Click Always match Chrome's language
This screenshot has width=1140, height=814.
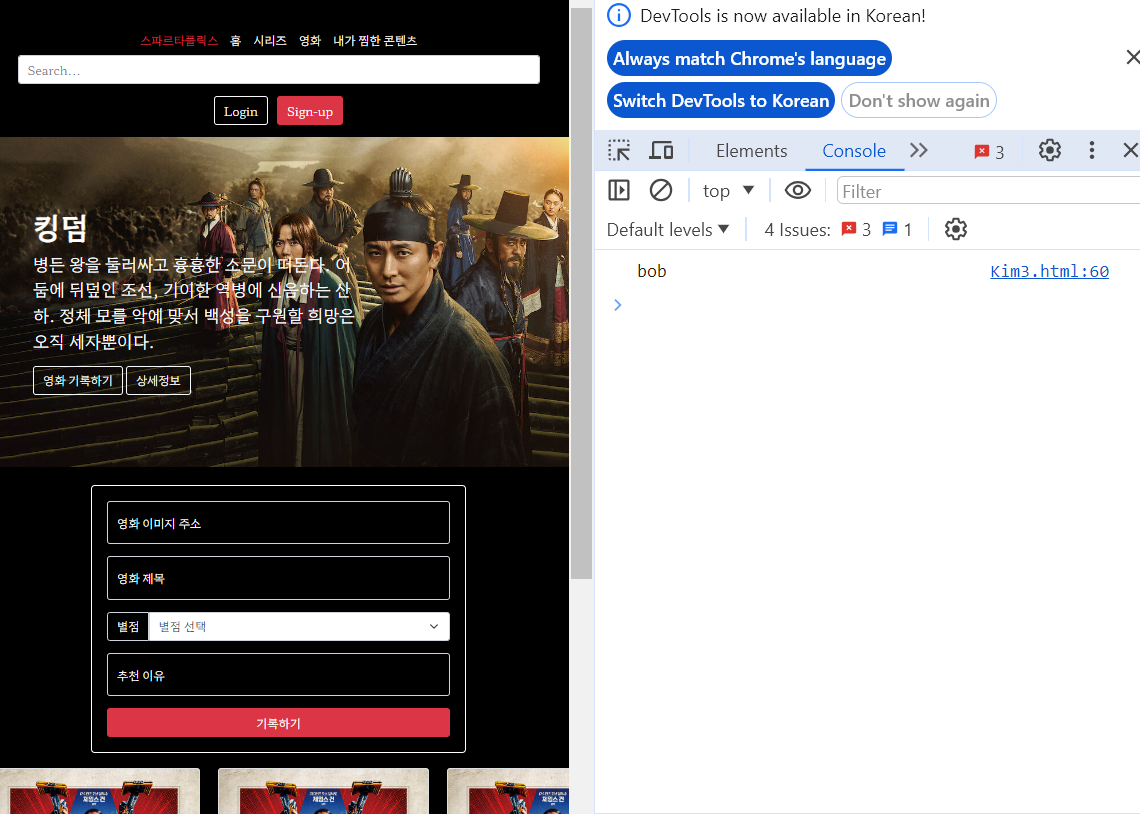pos(749,58)
